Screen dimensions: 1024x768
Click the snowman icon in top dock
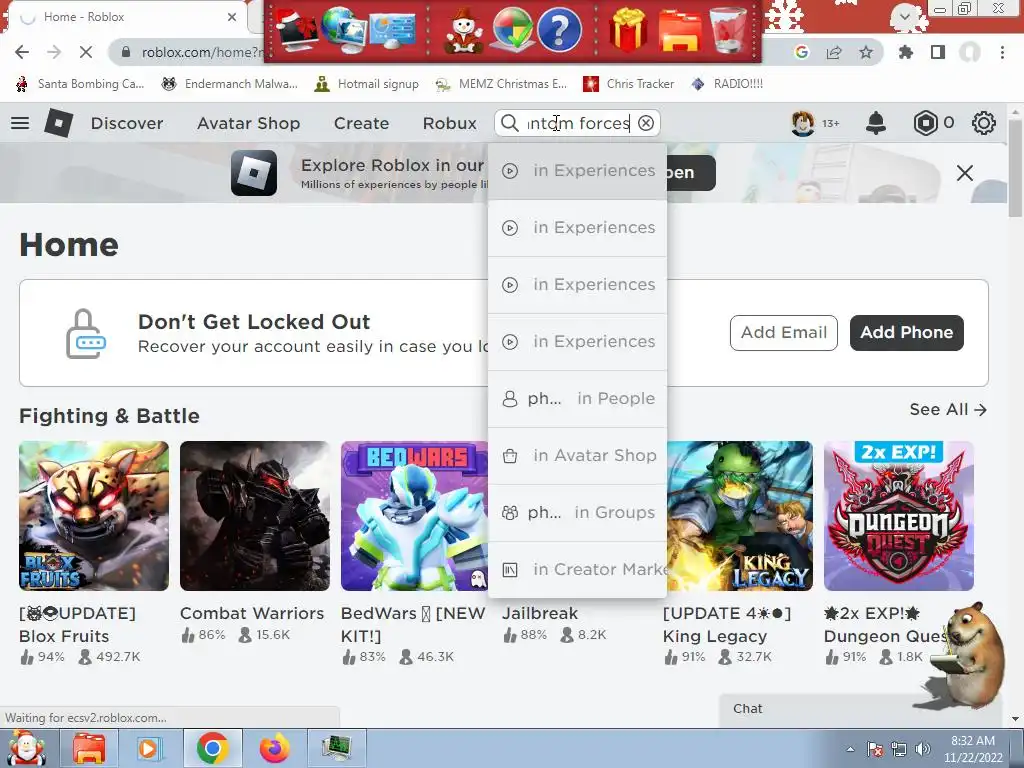click(464, 30)
